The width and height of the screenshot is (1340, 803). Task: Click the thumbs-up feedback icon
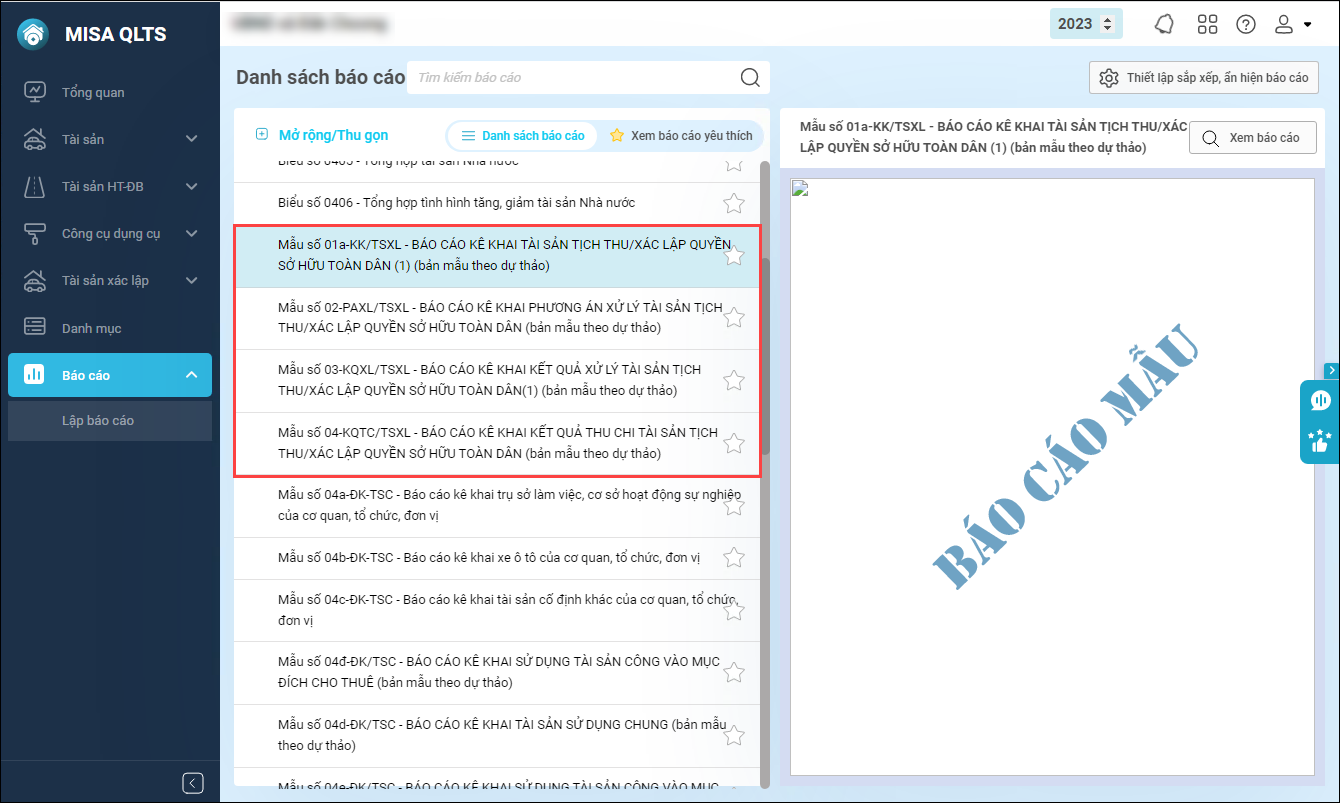coord(1320,440)
